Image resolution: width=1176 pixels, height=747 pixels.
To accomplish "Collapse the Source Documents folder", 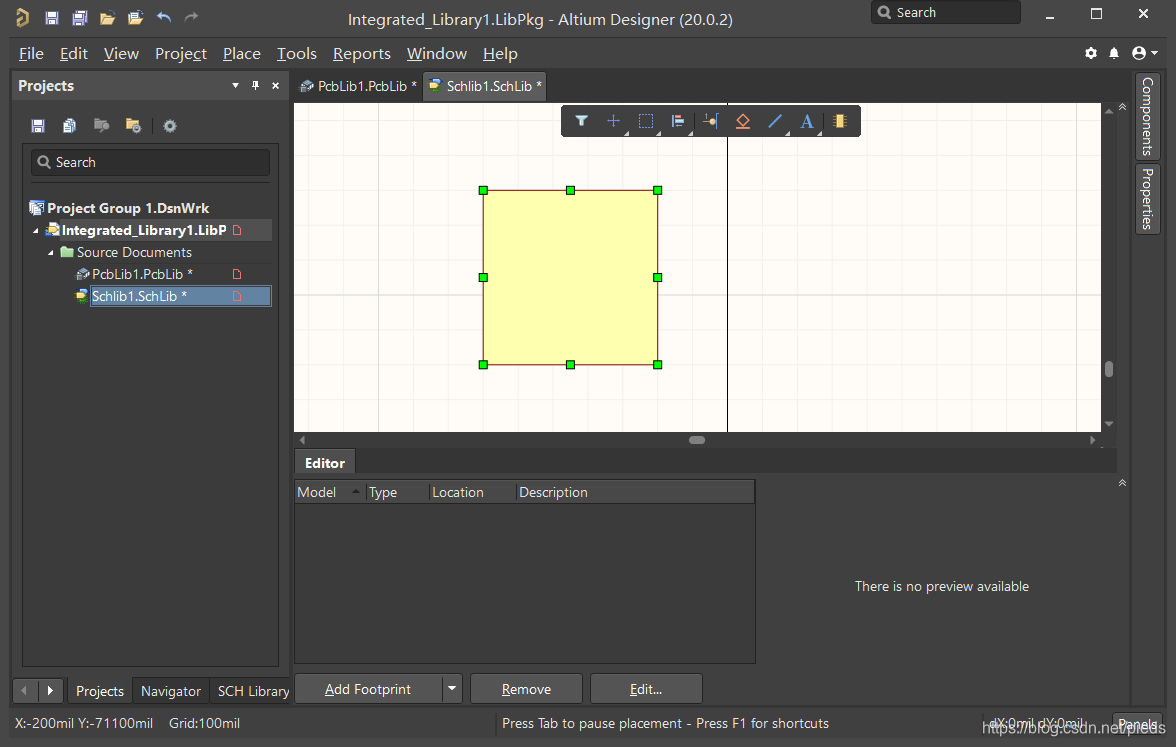I will pos(52,253).
